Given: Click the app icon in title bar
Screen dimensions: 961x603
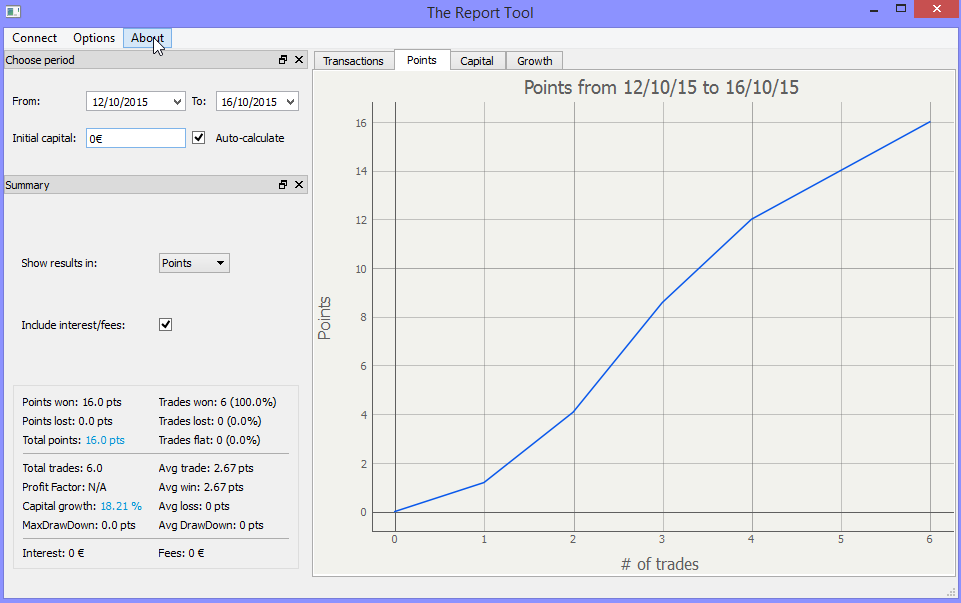Looking at the screenshot, I should pos(13,12).
